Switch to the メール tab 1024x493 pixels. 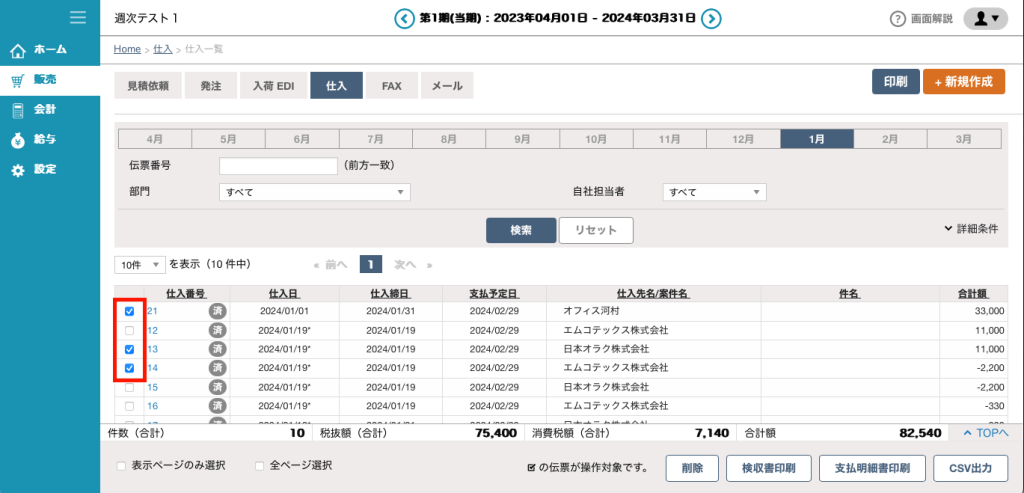[447, 86]
